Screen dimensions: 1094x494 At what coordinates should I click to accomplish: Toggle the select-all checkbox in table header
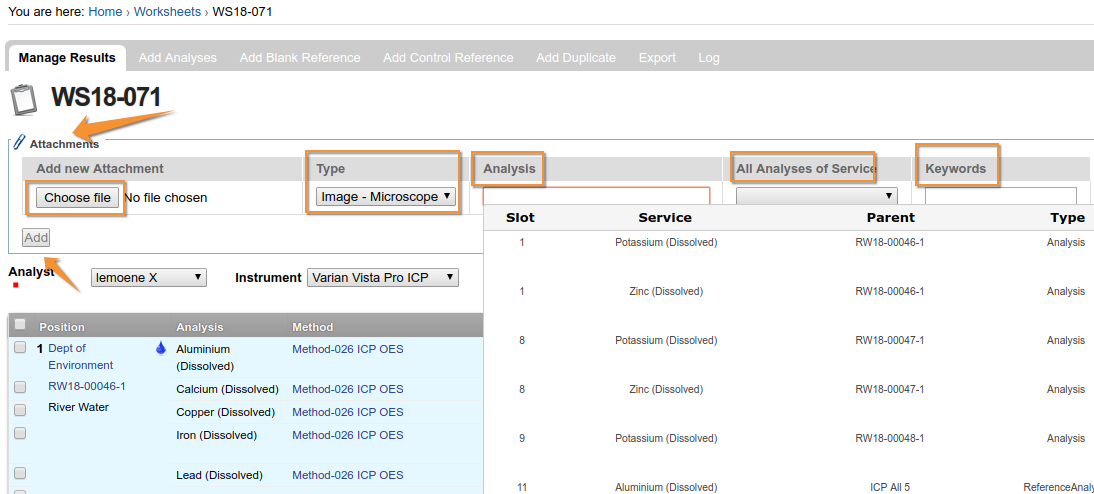pos(20,325)
